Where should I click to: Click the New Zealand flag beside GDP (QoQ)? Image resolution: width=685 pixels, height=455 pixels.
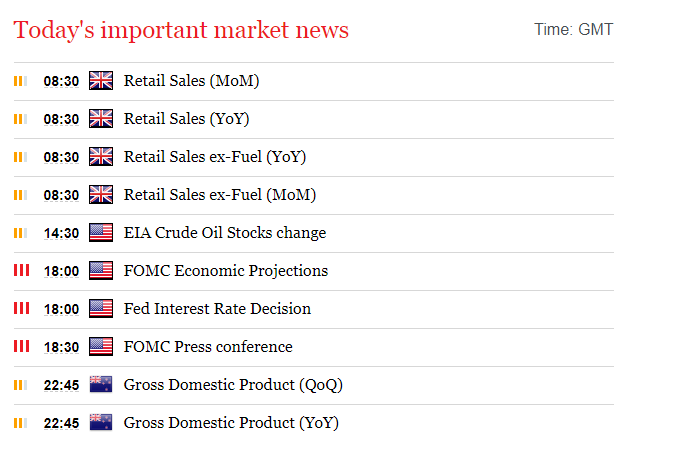(x=101, y=385)
